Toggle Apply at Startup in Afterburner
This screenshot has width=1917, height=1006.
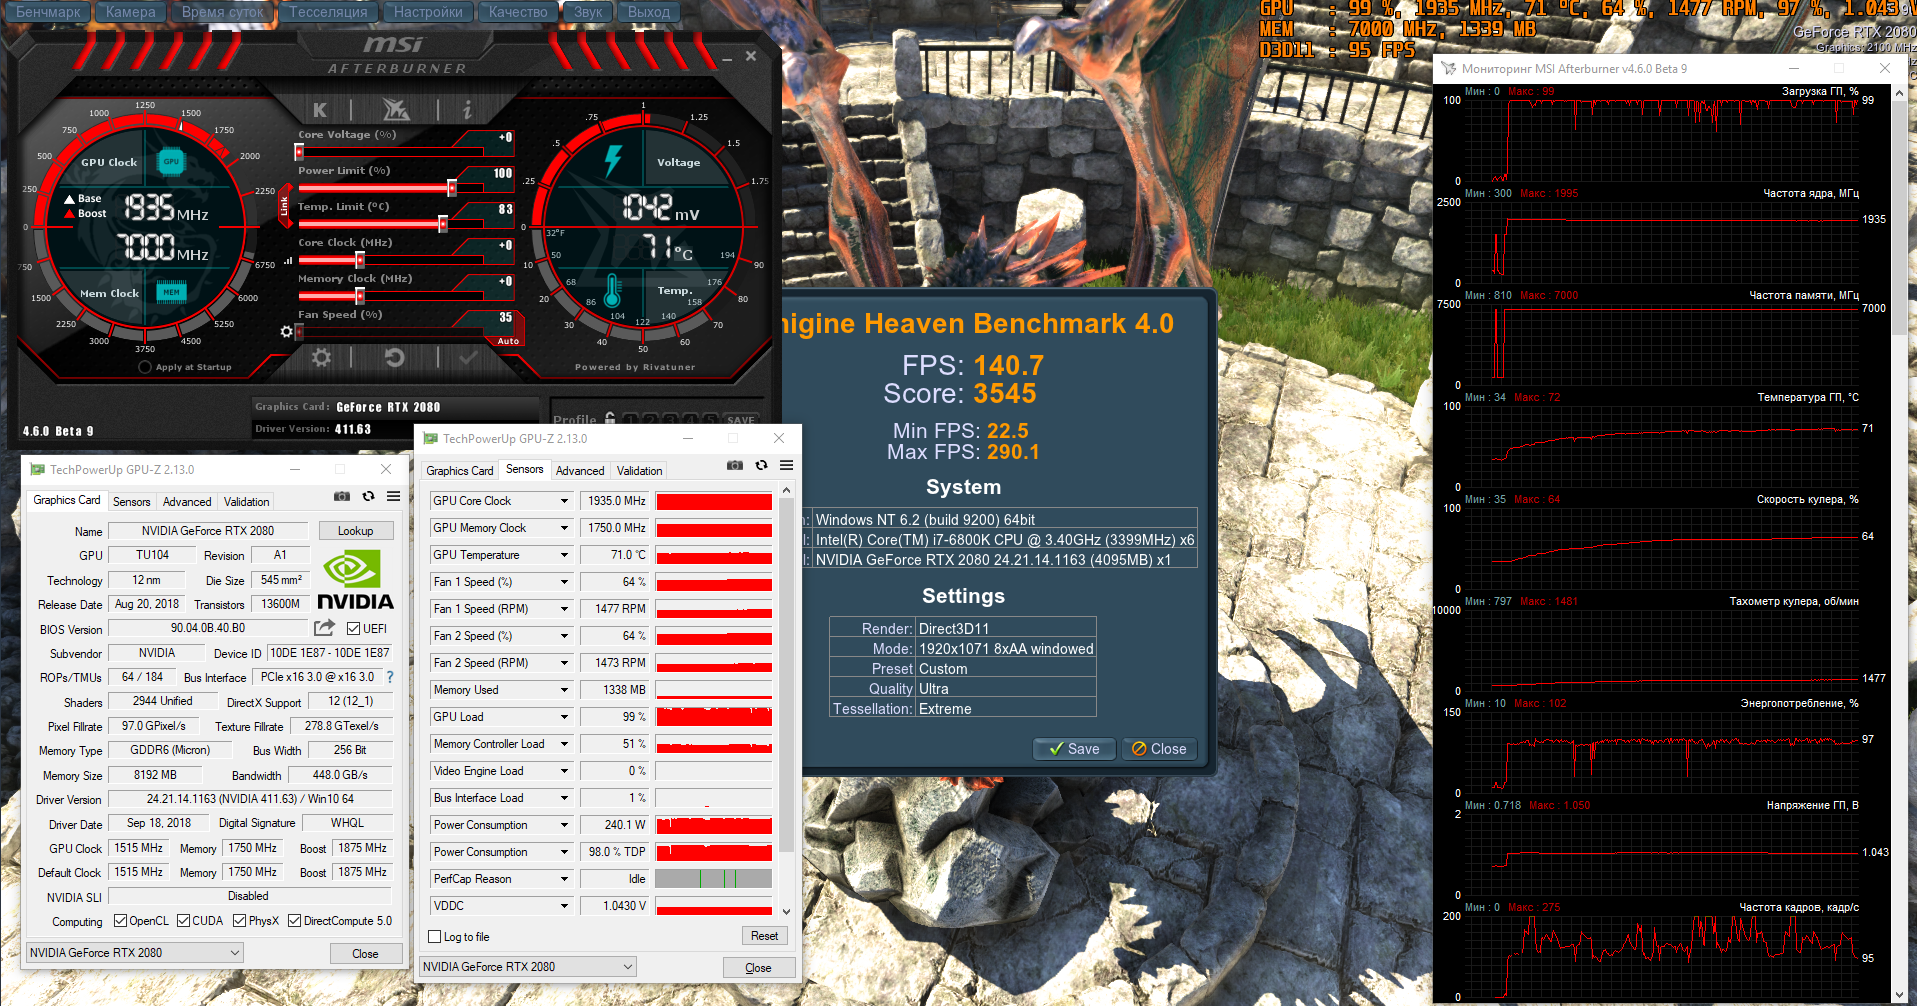(145, 367)
